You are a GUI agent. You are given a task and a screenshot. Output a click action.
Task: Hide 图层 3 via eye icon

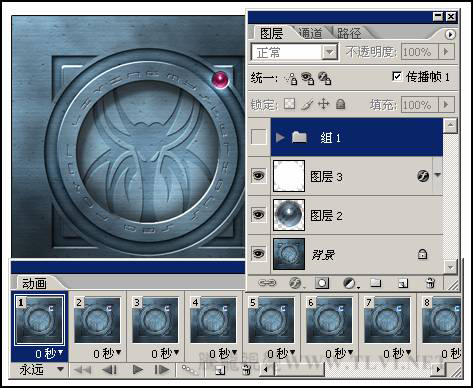coord(259,175)
